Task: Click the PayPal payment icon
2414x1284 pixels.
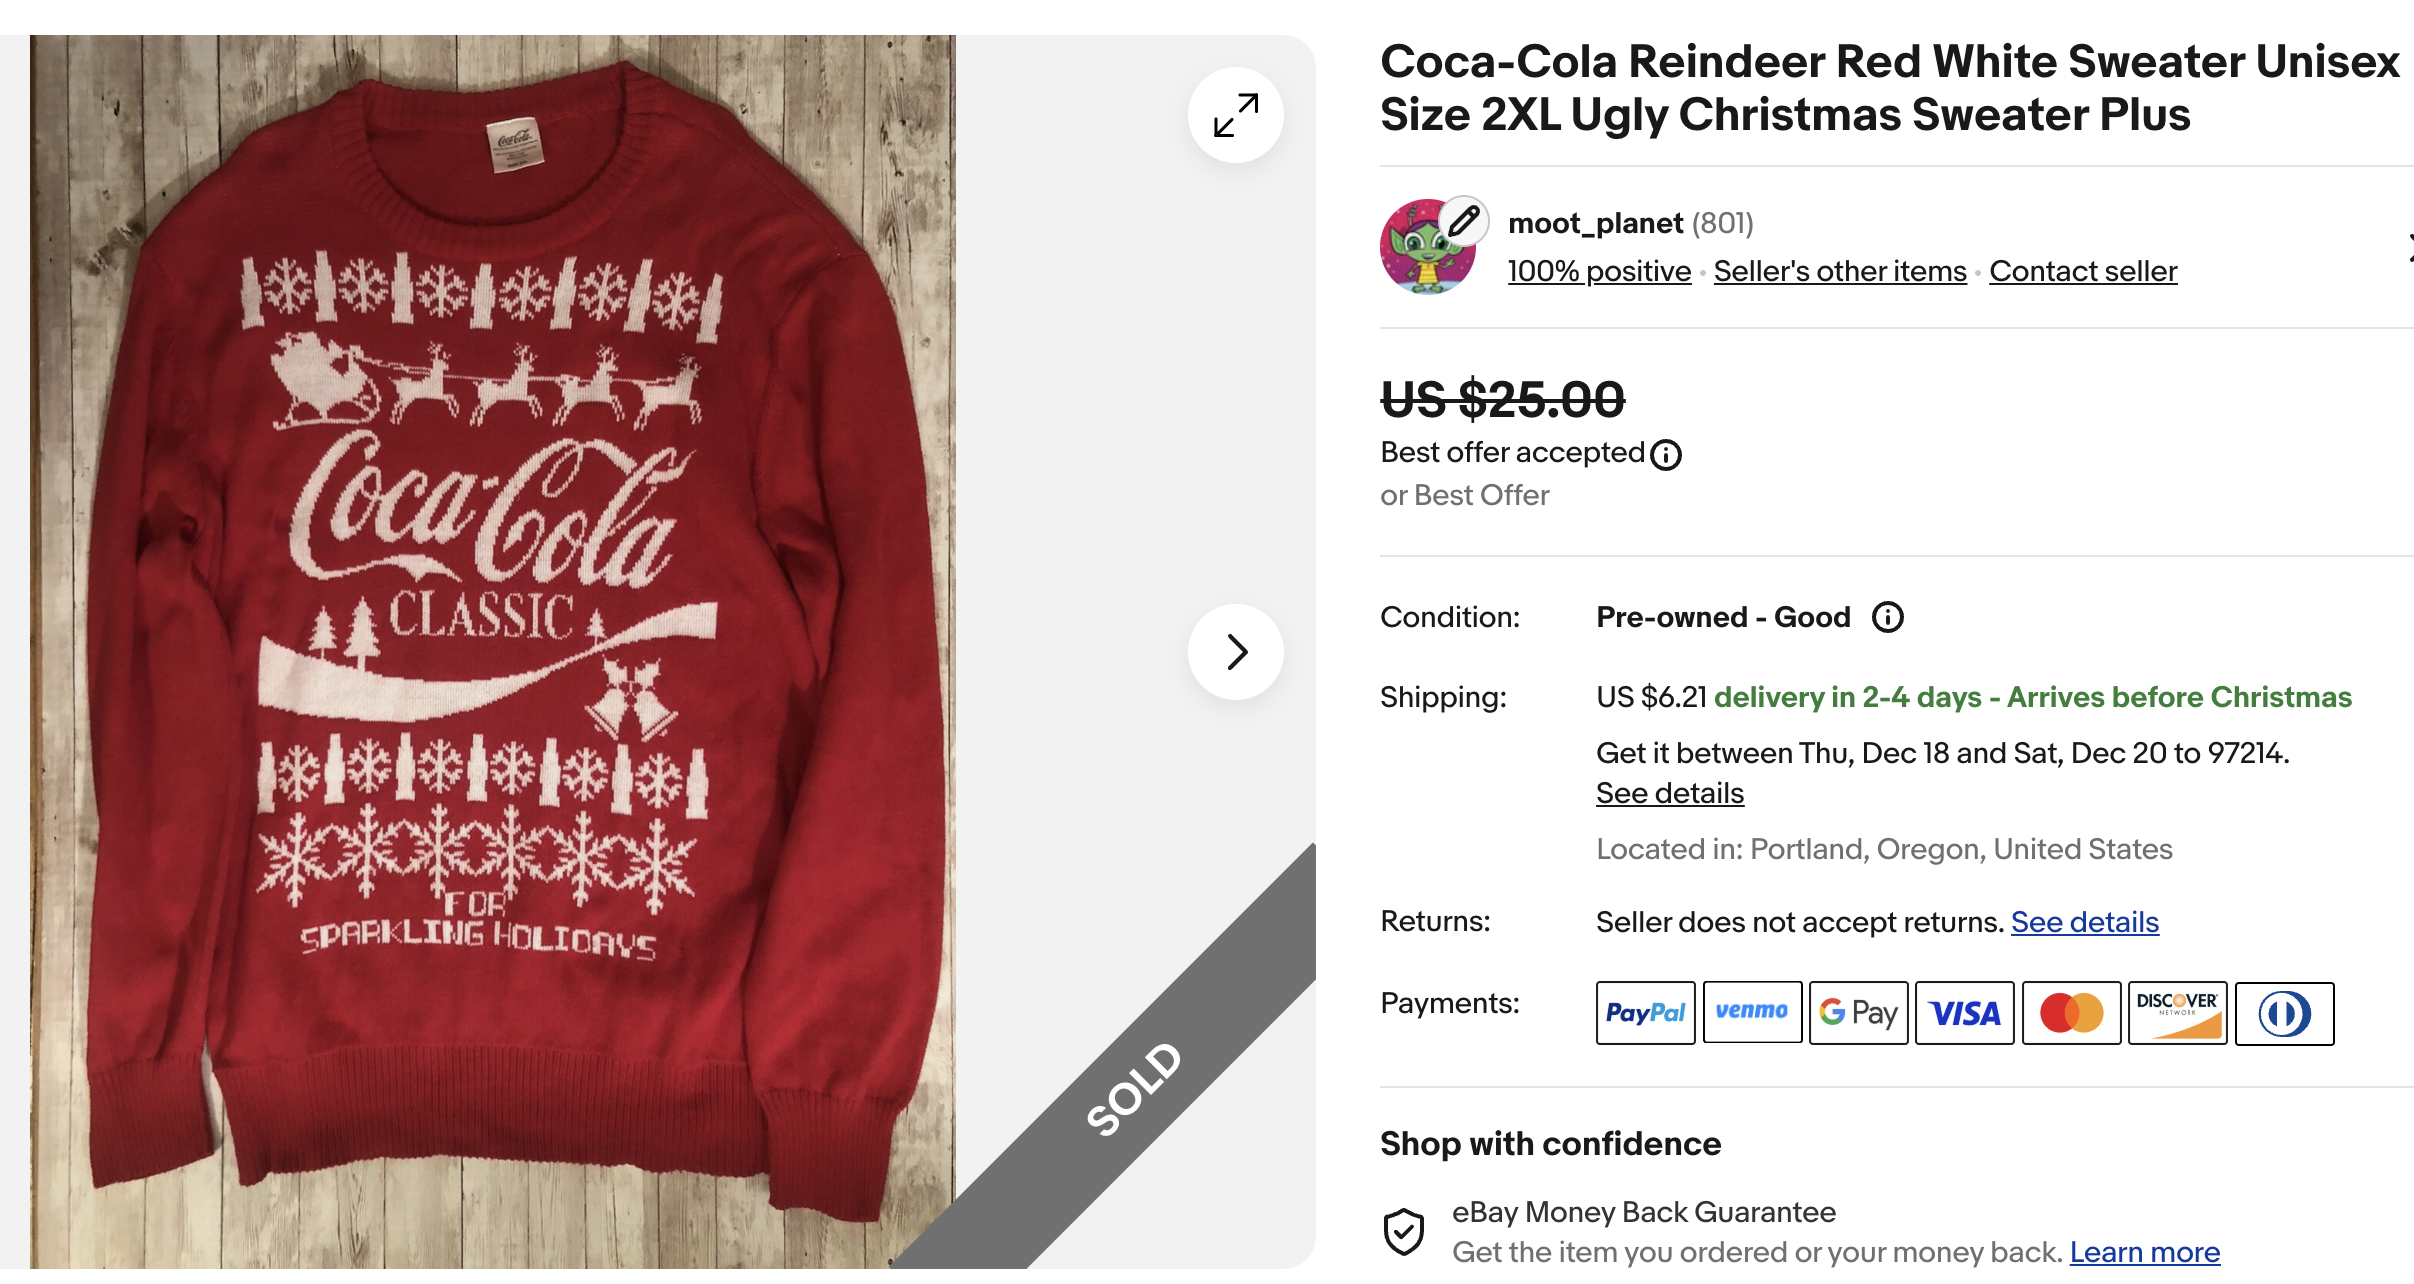Action: pos(1645,1013)
